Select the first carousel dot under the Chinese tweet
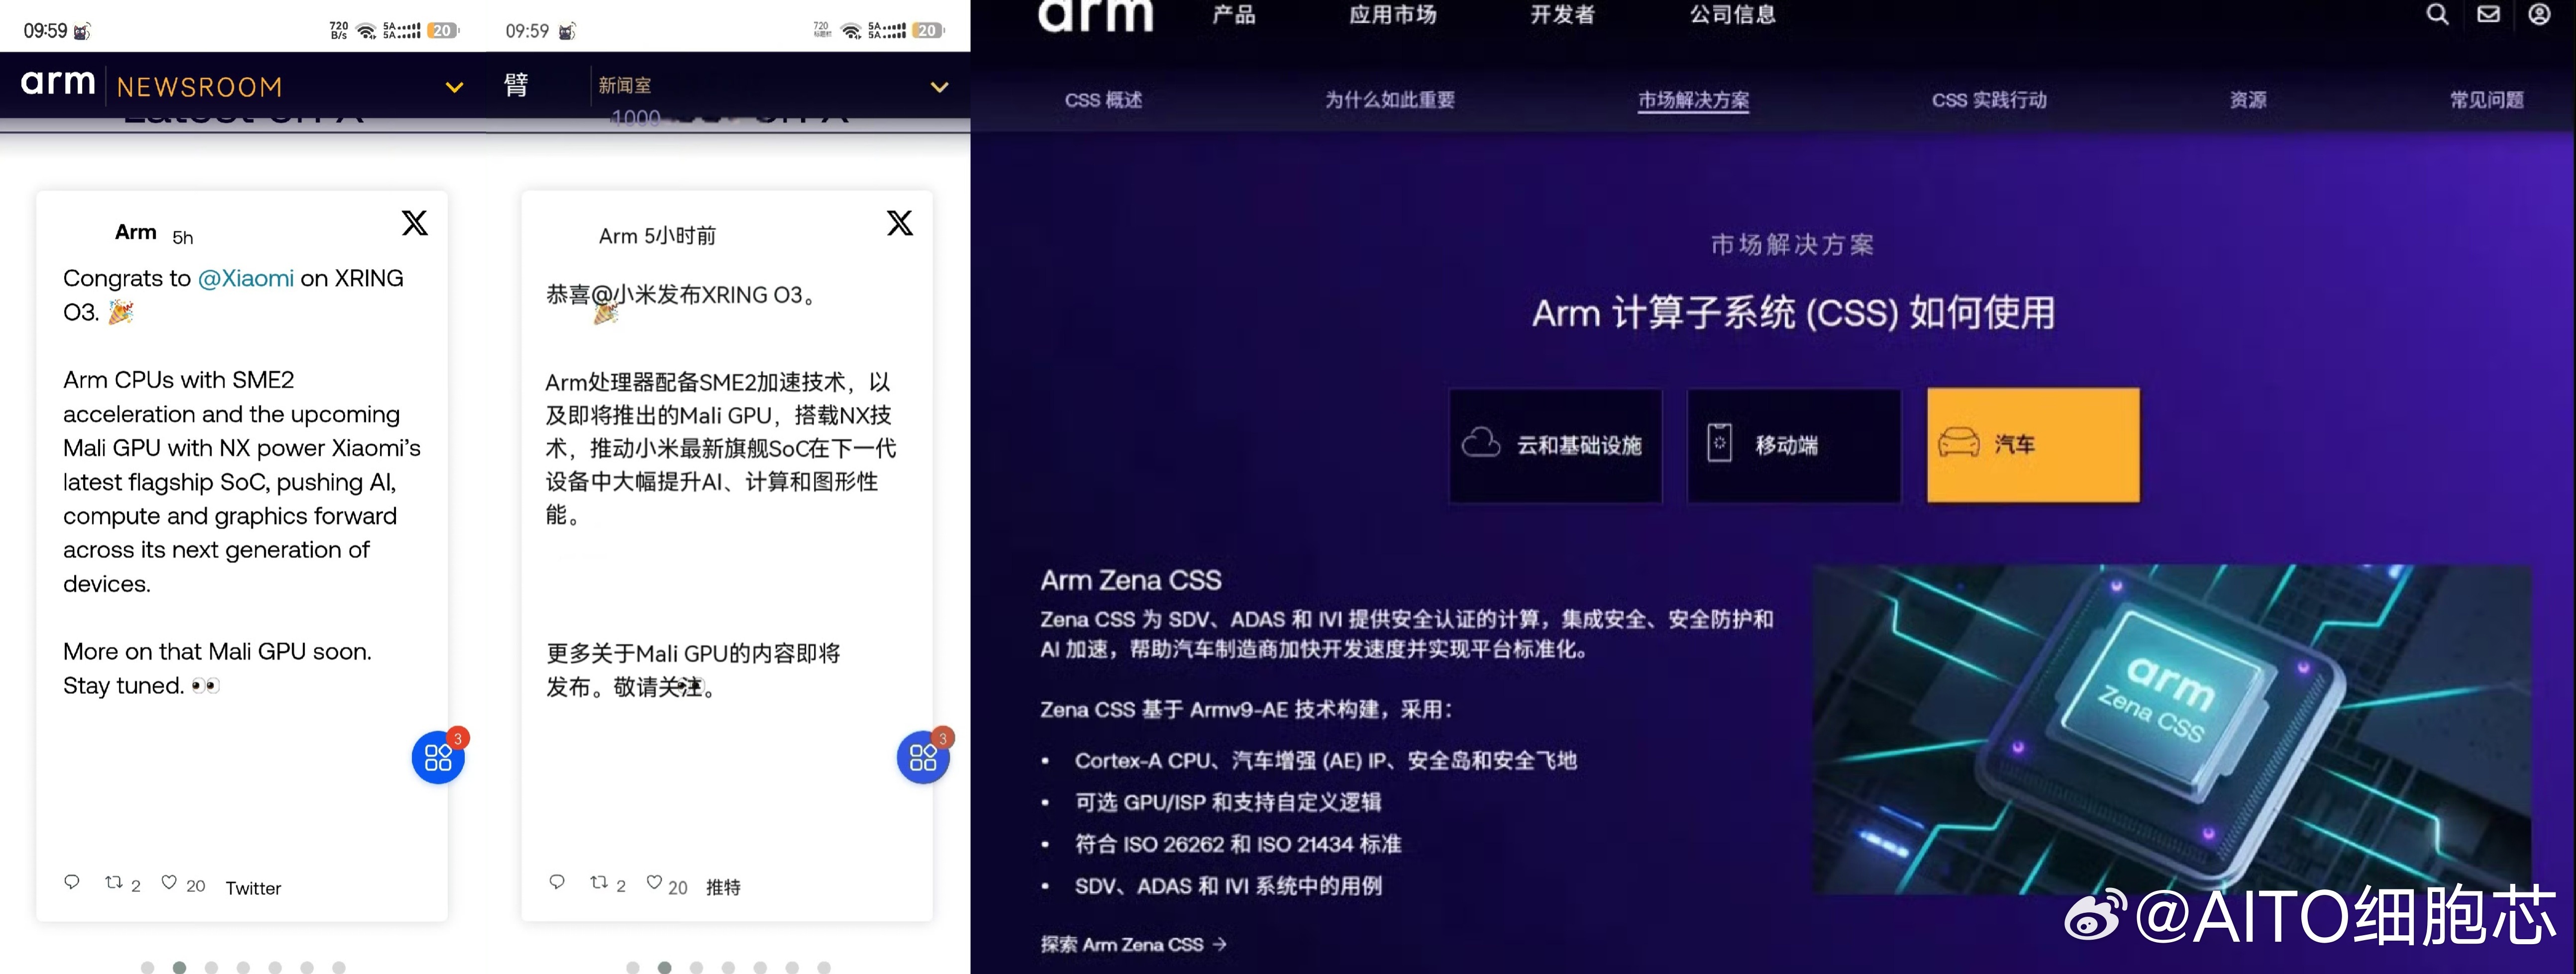The image size is (2576, 974). point(633,968)
